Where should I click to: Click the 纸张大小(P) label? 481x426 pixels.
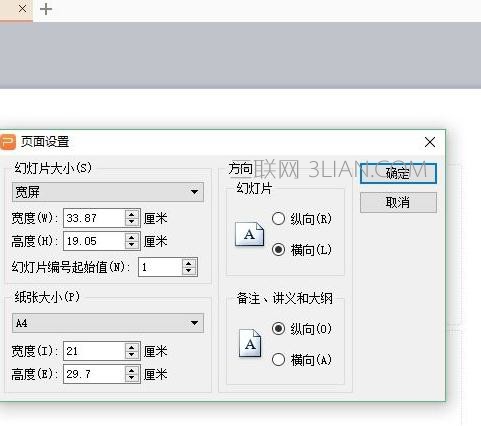47,297
